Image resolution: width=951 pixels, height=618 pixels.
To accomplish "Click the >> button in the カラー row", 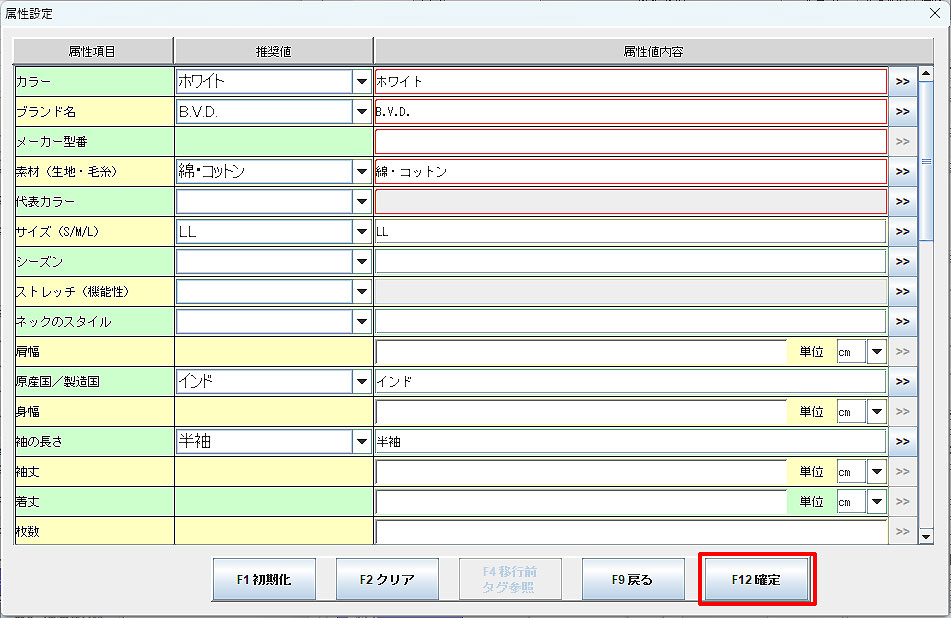I will tap(903, 82).
